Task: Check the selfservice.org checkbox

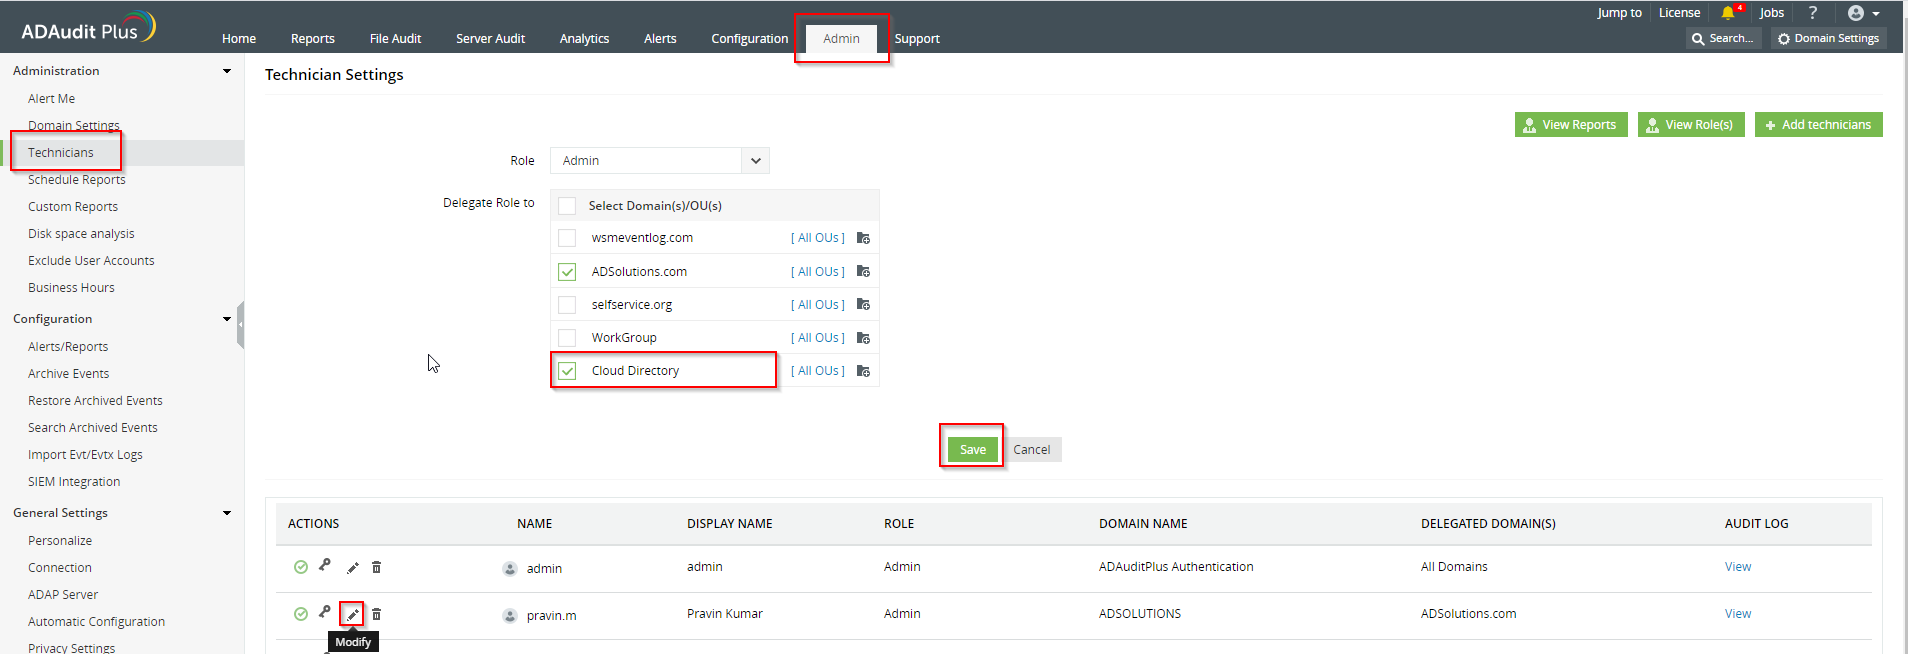Action: click(567, 305)
